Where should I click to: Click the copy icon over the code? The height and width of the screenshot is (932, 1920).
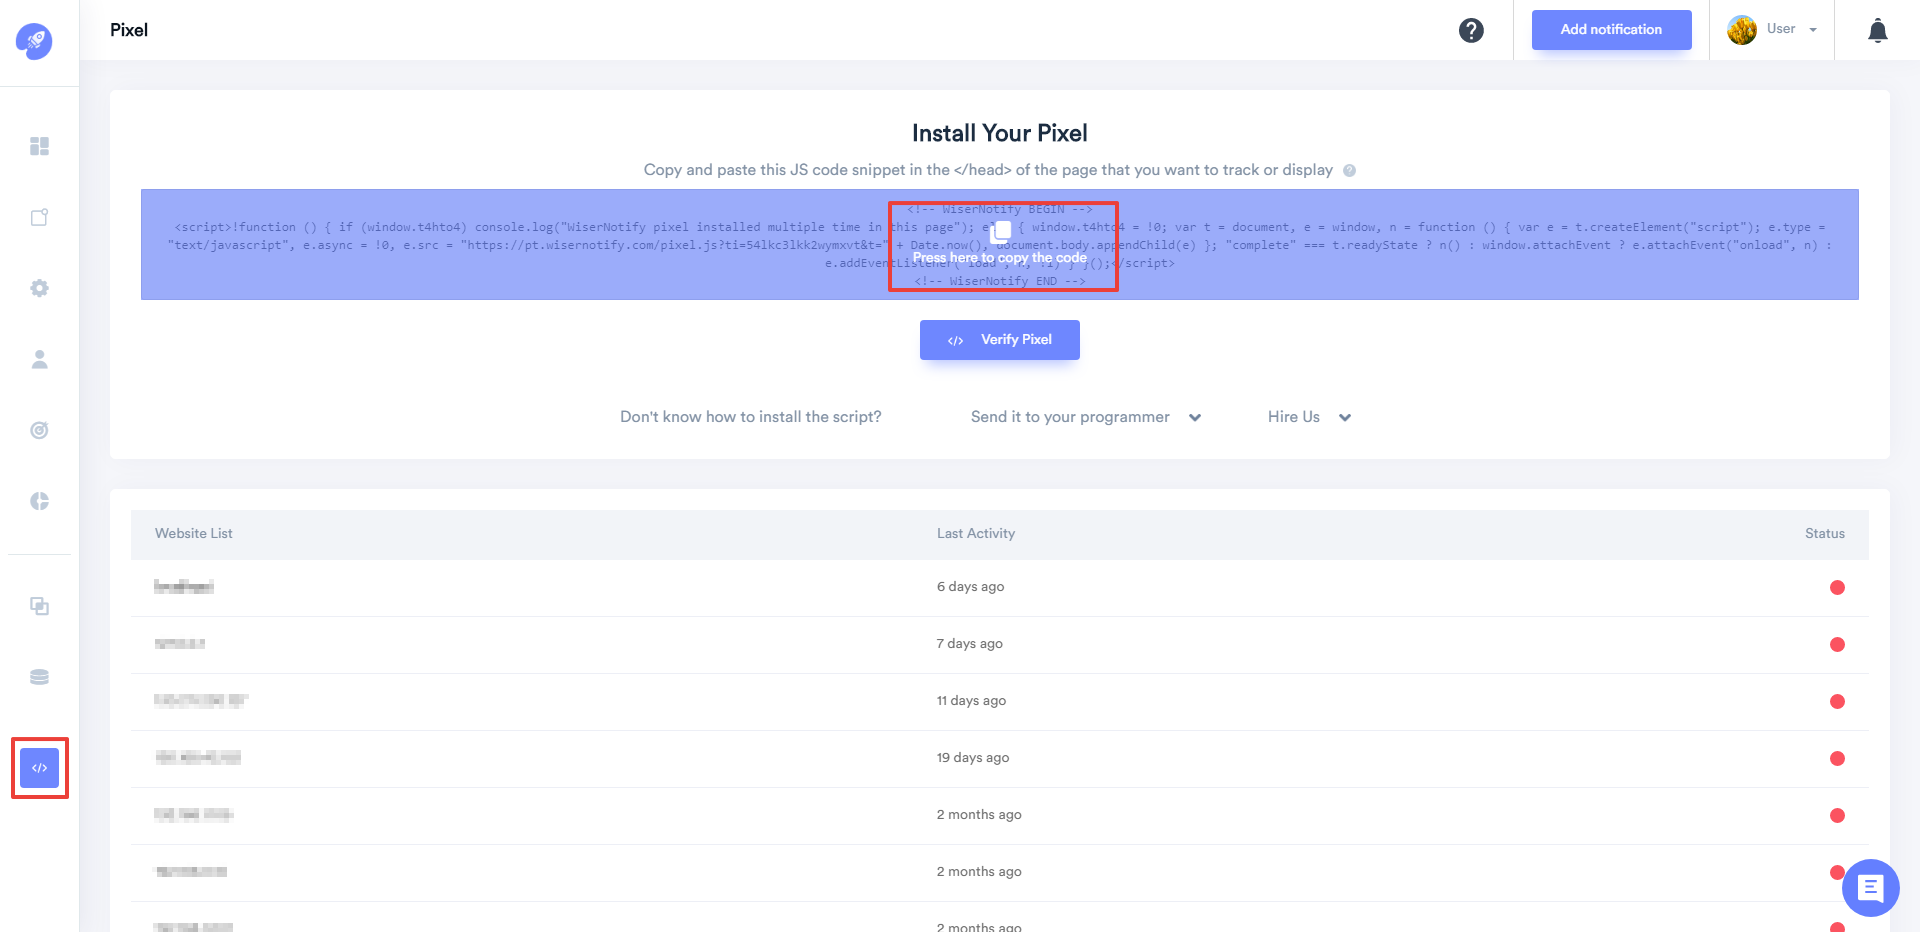pos(1001,230)
